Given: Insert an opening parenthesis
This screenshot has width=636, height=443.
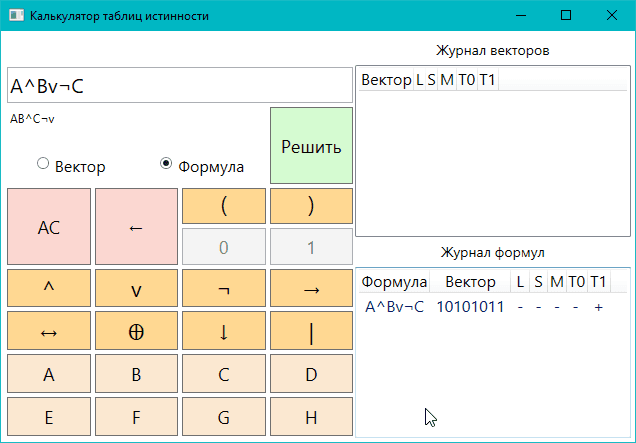Looking at the screenshot, I should click(x=224, y=206).
